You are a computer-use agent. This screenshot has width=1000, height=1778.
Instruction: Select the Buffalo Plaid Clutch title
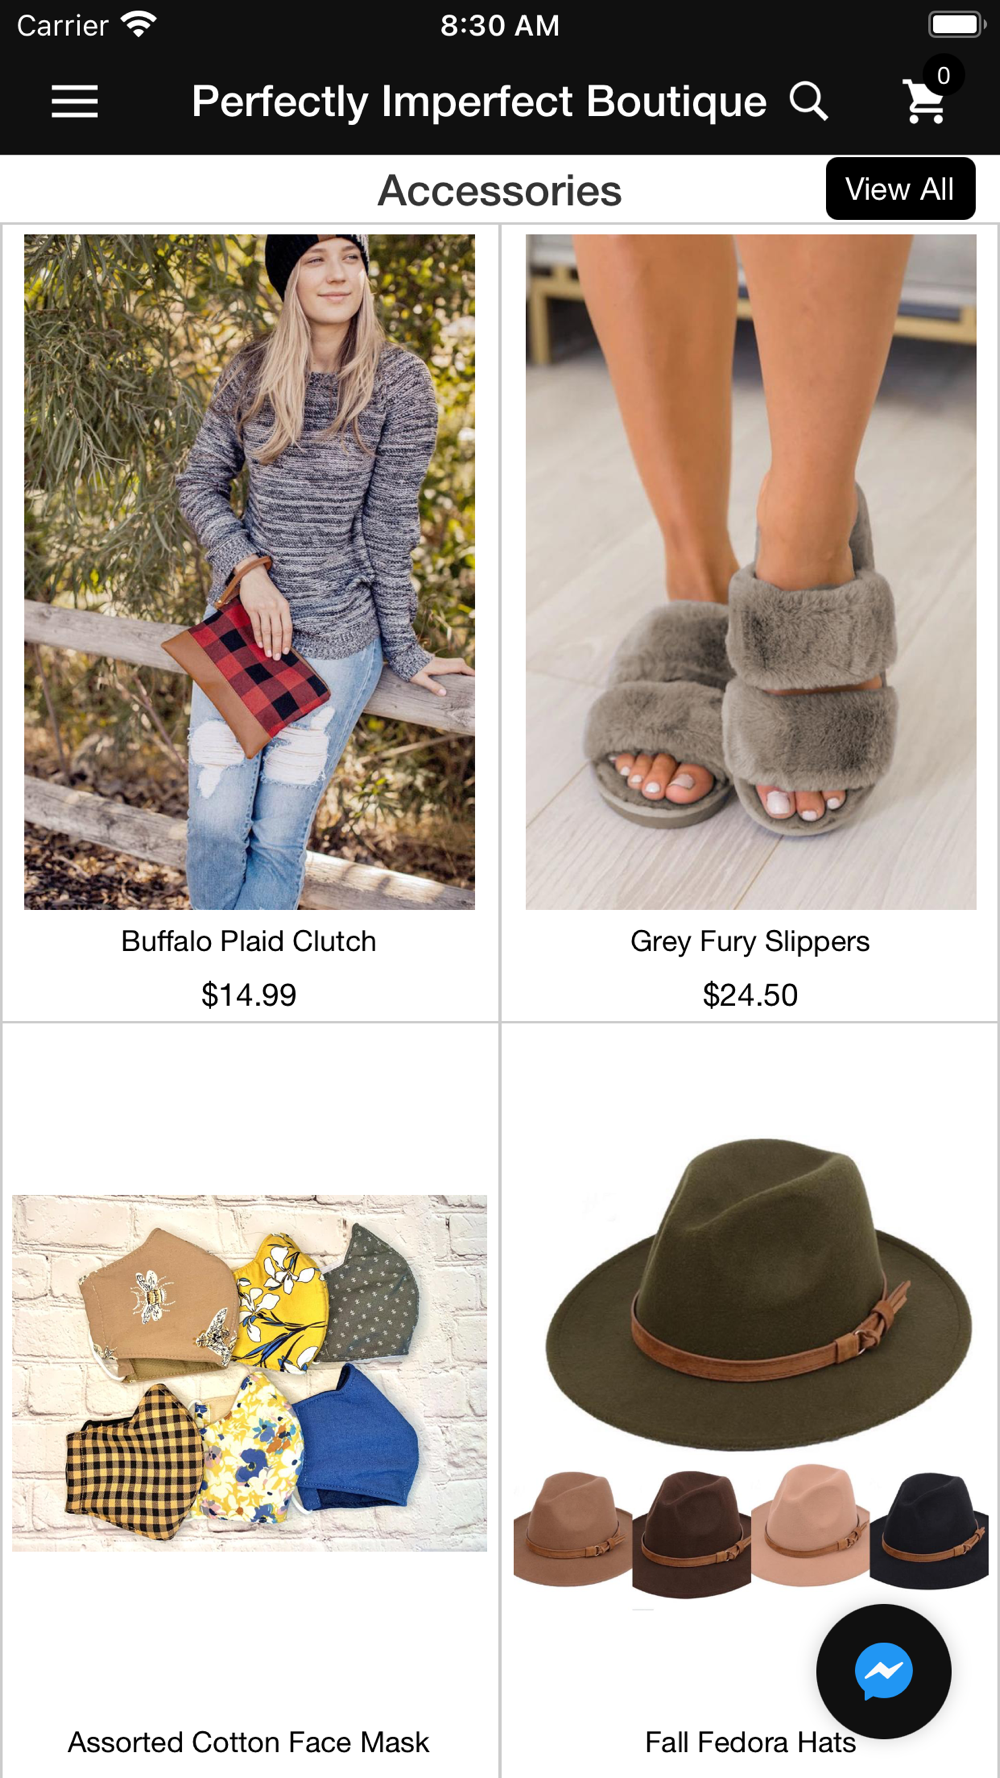[249, 941]
